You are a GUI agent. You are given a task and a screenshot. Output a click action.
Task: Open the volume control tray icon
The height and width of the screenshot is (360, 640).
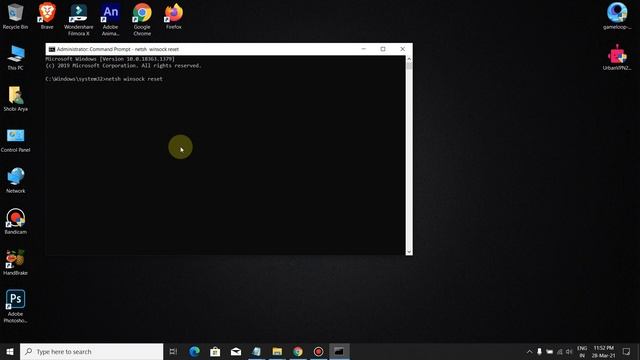pos(569,351)
